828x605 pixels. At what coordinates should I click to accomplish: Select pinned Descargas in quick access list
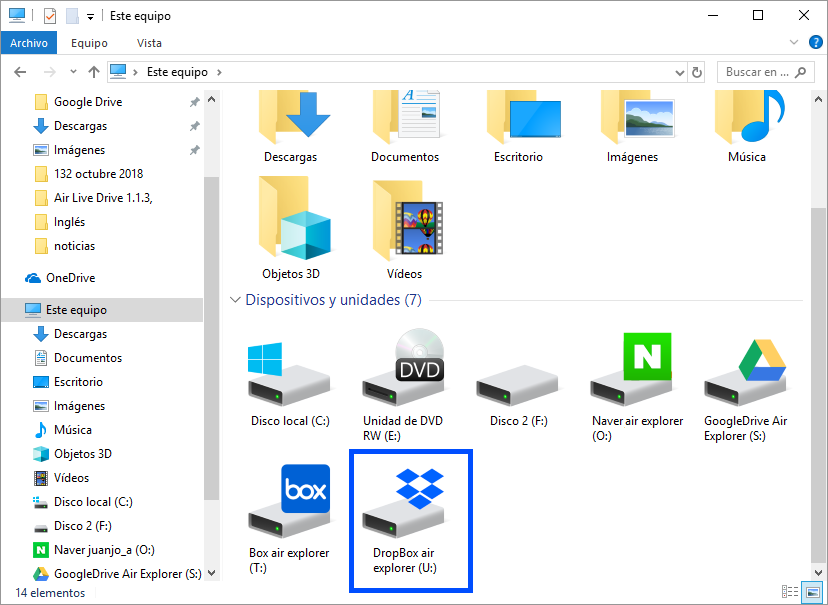(x=80, y=126)
